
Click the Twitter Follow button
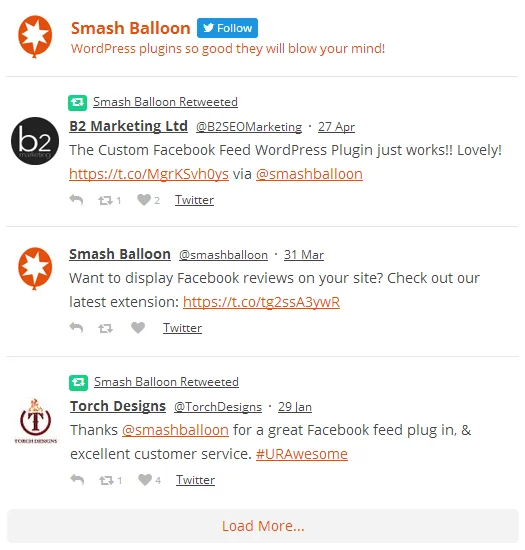(227, 28)
